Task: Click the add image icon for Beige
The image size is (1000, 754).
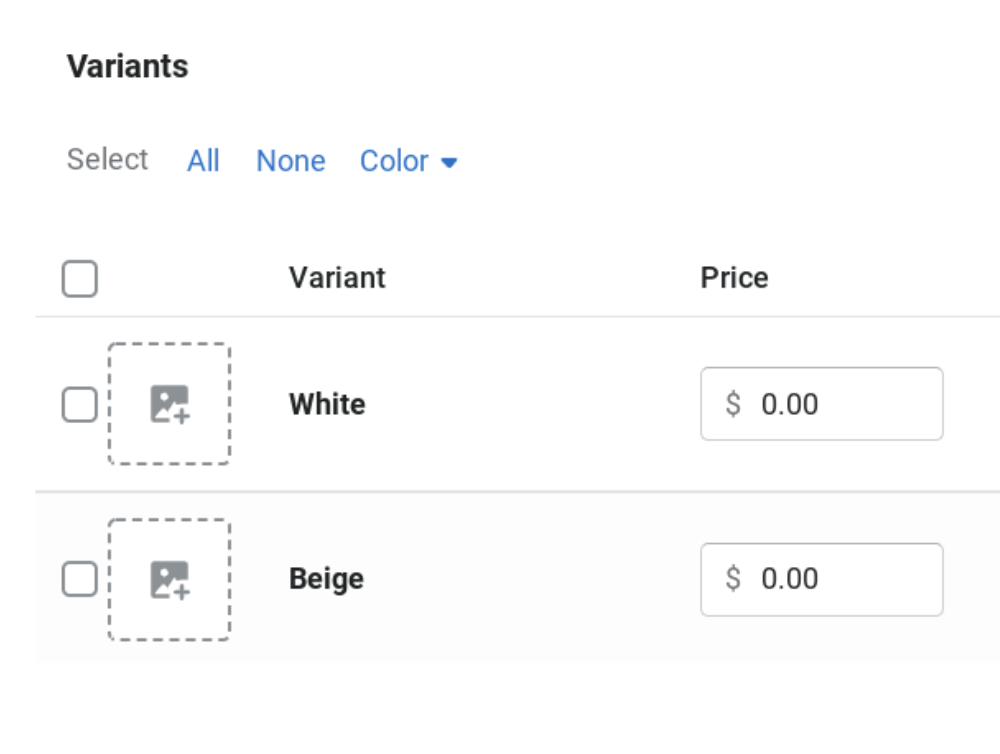Action: 170,580
